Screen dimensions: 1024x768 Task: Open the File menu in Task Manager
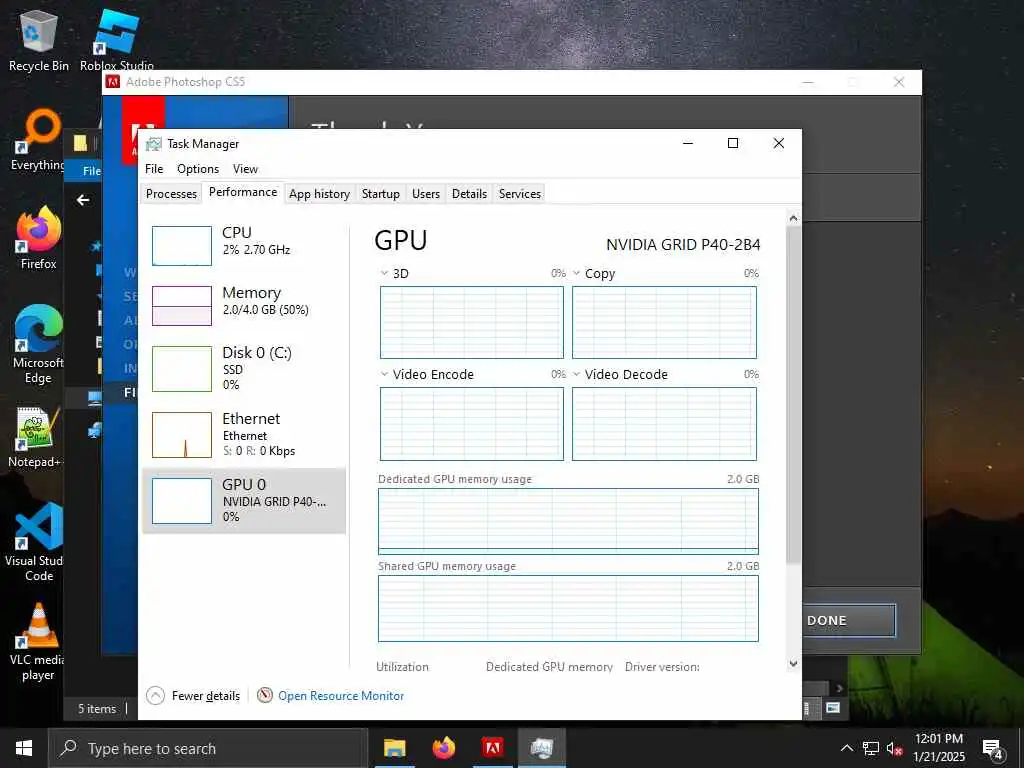point(154,168)
